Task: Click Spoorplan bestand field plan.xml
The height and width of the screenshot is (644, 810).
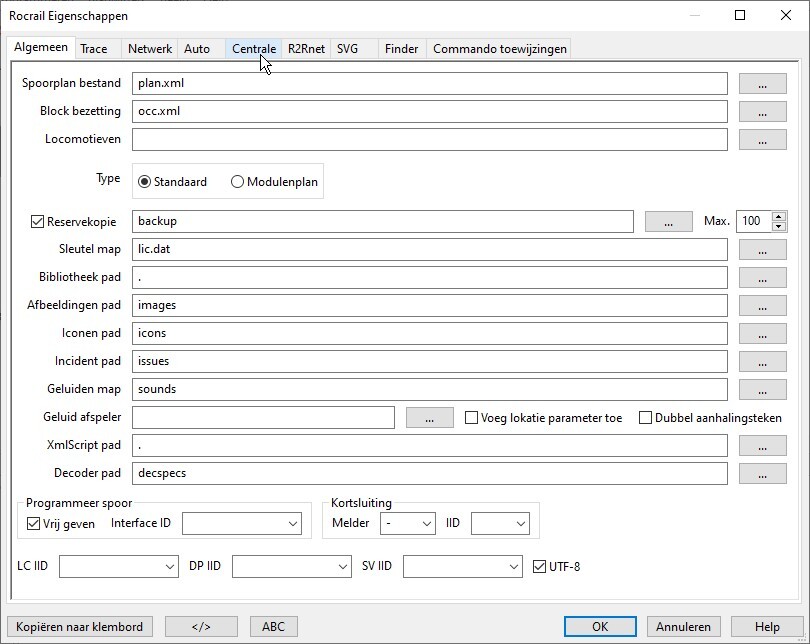Action: click(430, 84)
